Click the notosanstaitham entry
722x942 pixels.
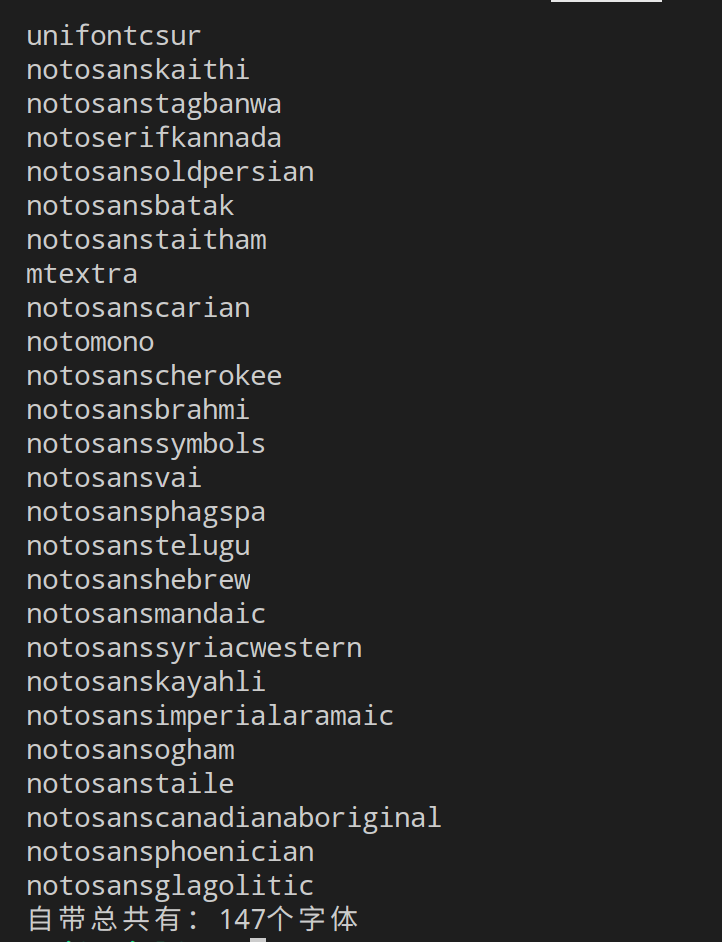pyautogui.click(x=146, y=240)
